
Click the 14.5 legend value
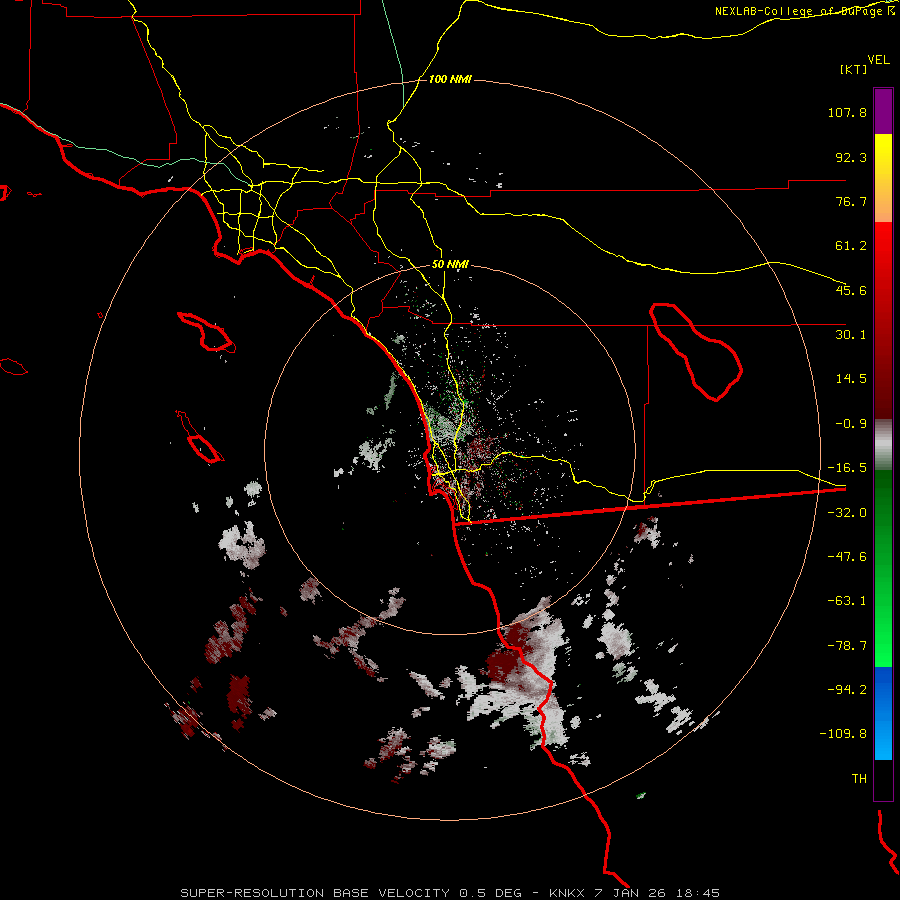coord(851,379)
